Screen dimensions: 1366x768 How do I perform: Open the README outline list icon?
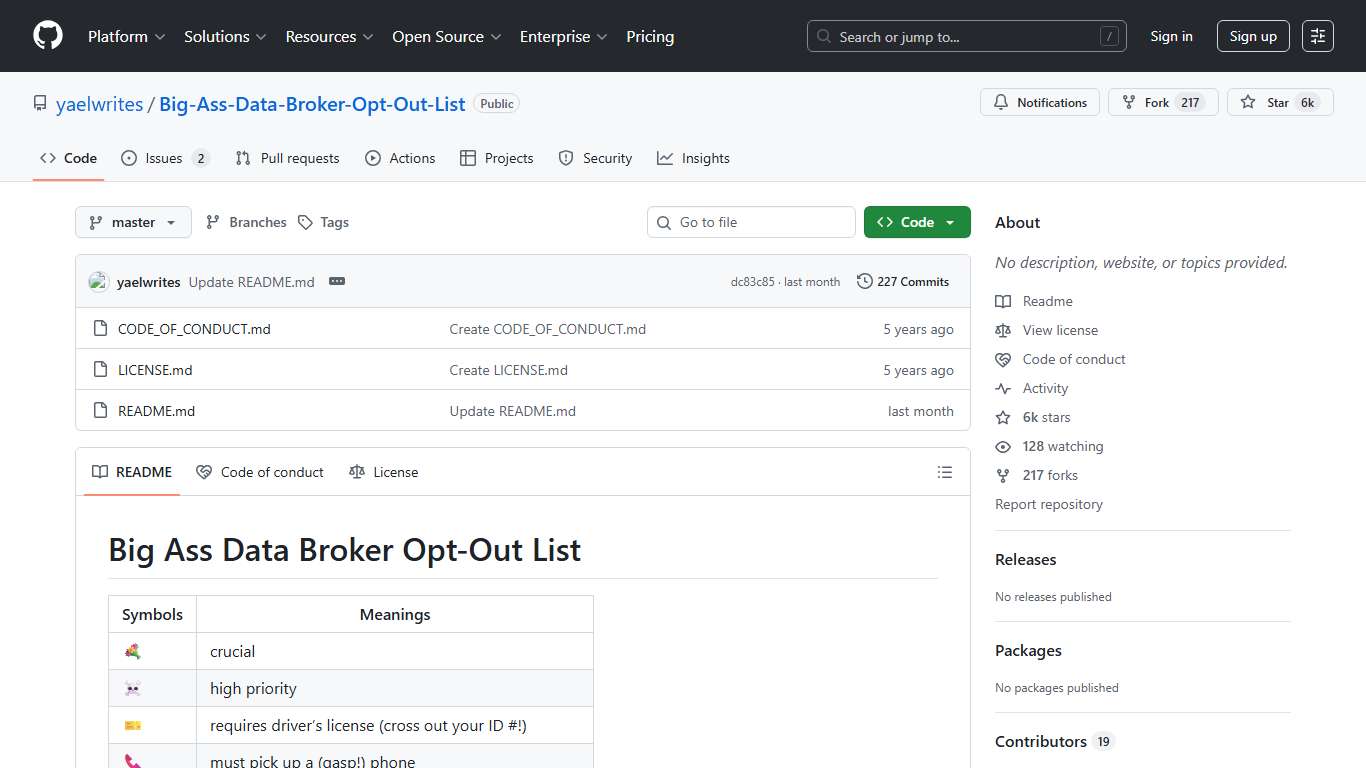tap(944, 471)
